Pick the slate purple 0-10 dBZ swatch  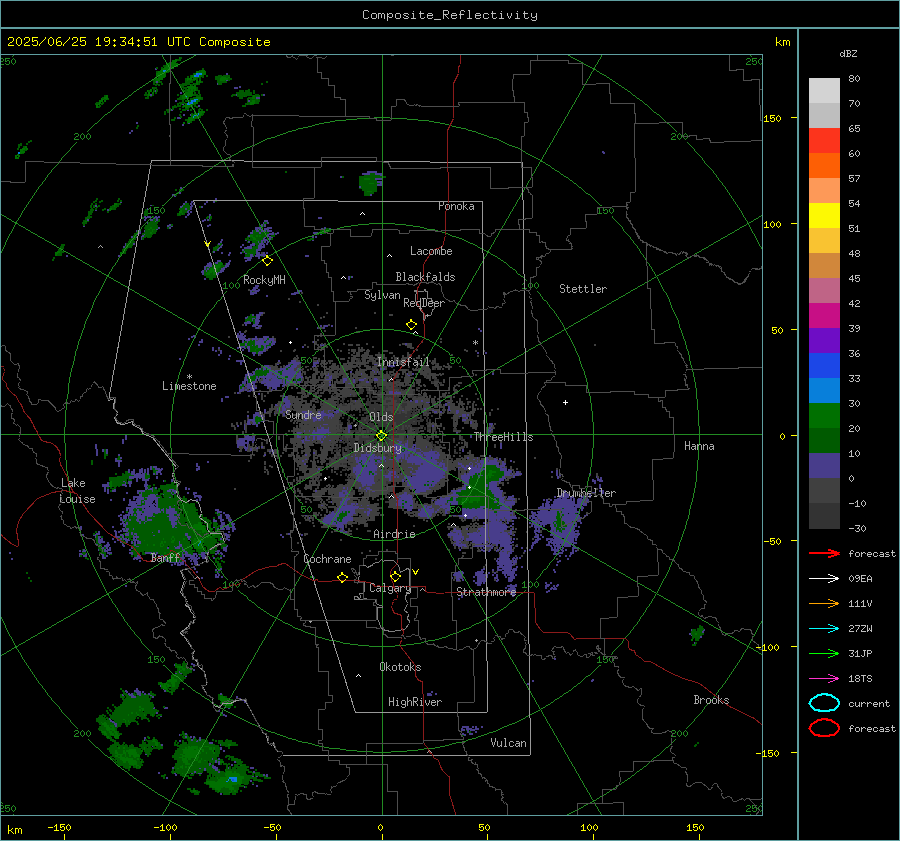[824, 466]
